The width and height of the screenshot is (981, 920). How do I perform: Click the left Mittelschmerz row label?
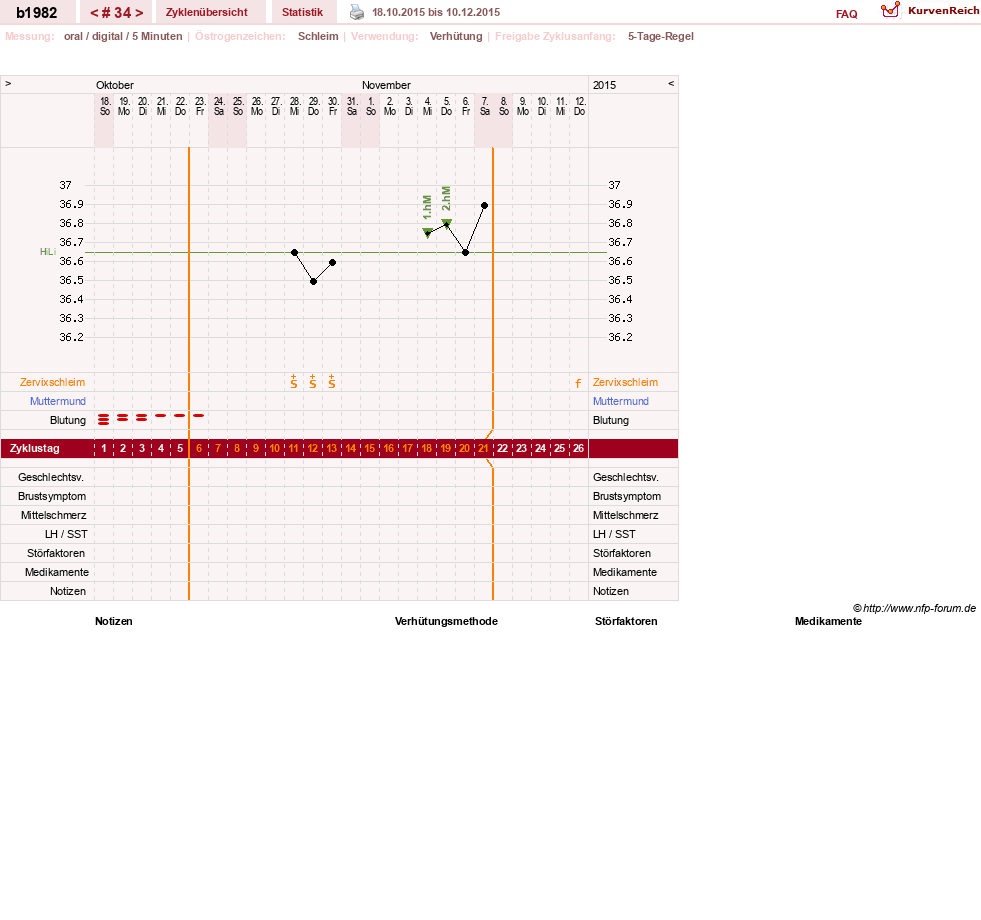(54, 516)
